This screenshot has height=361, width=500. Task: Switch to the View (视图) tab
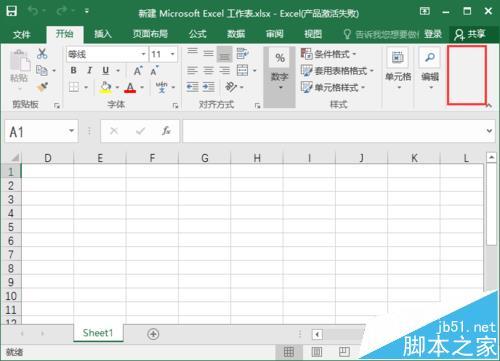(x=313, y=34)
